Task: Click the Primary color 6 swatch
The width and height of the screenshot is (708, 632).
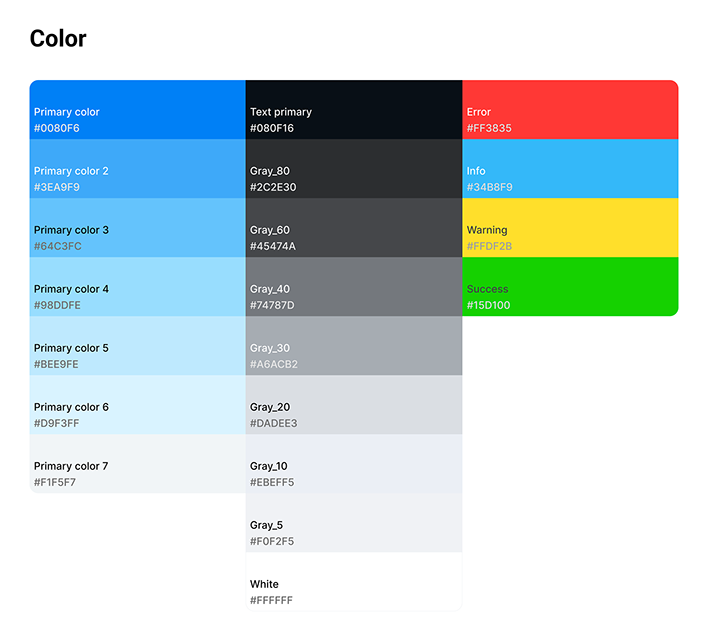Action: pos(137,405)
